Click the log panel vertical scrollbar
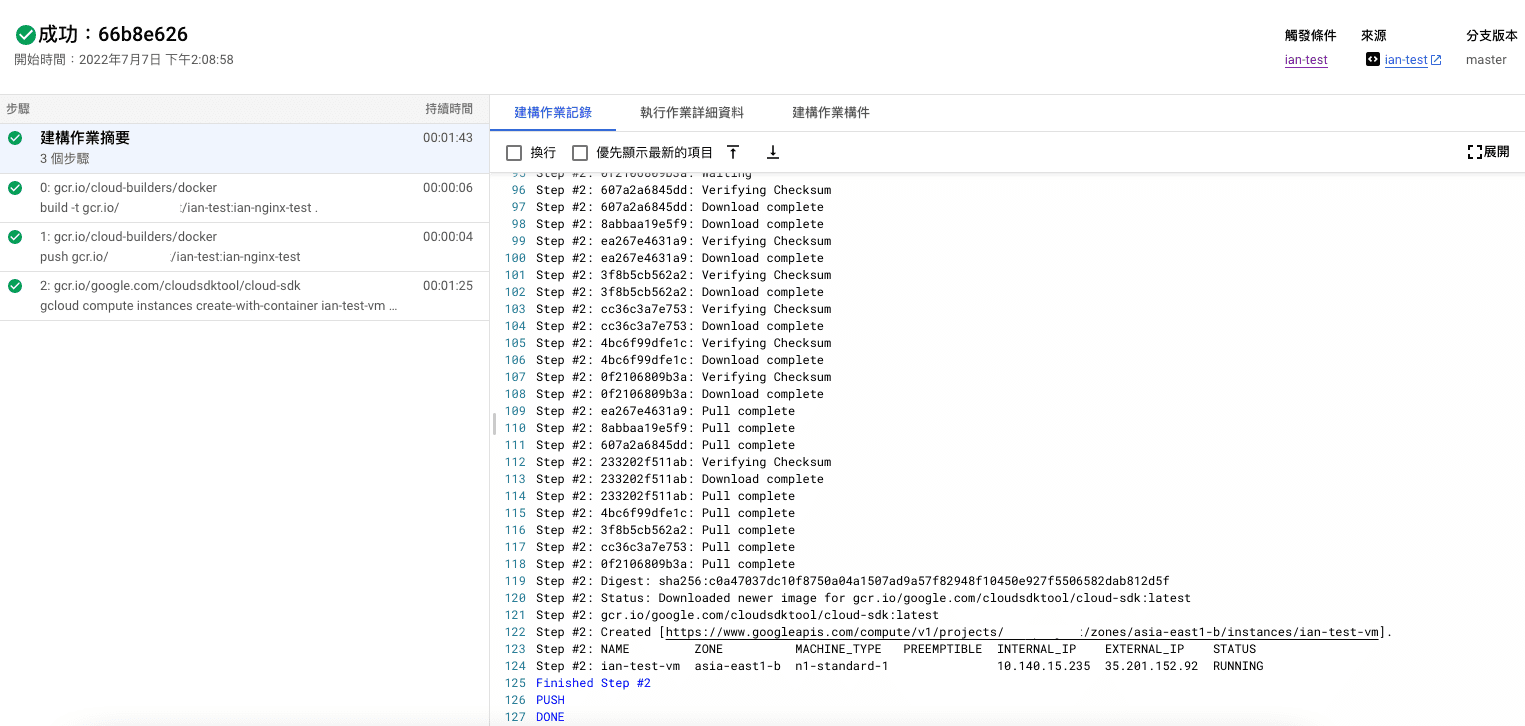1525x726 pixels. click(492, 424)
